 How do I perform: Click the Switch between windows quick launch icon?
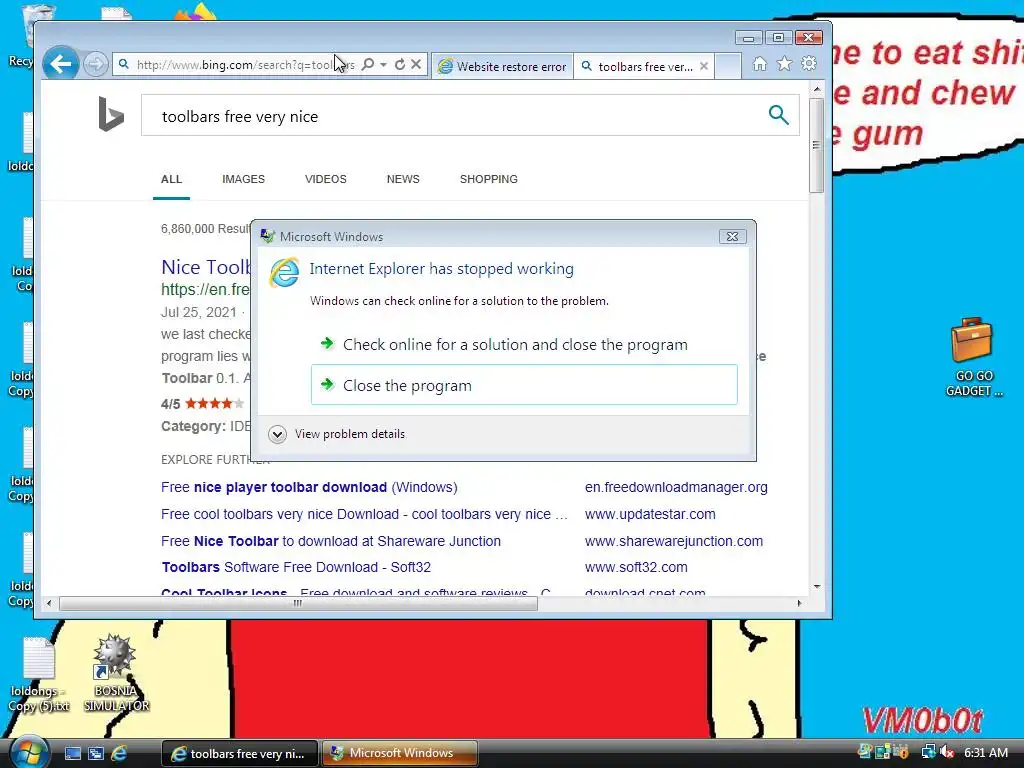96,753
